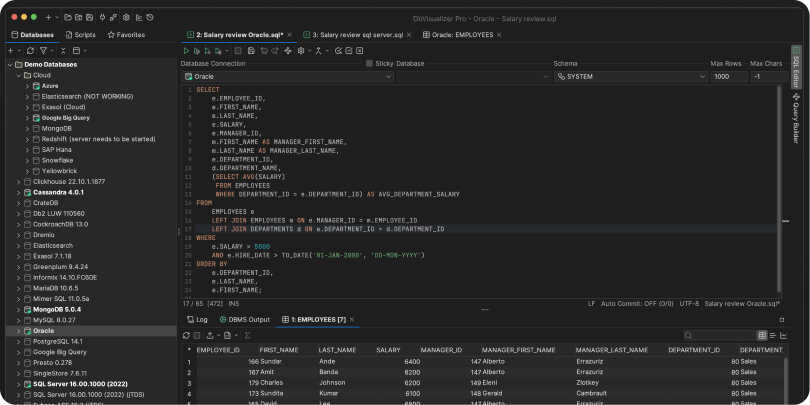Run the SQL with the Execute button
The height and width of the screenshot is (405, 810).
(185, 50)
